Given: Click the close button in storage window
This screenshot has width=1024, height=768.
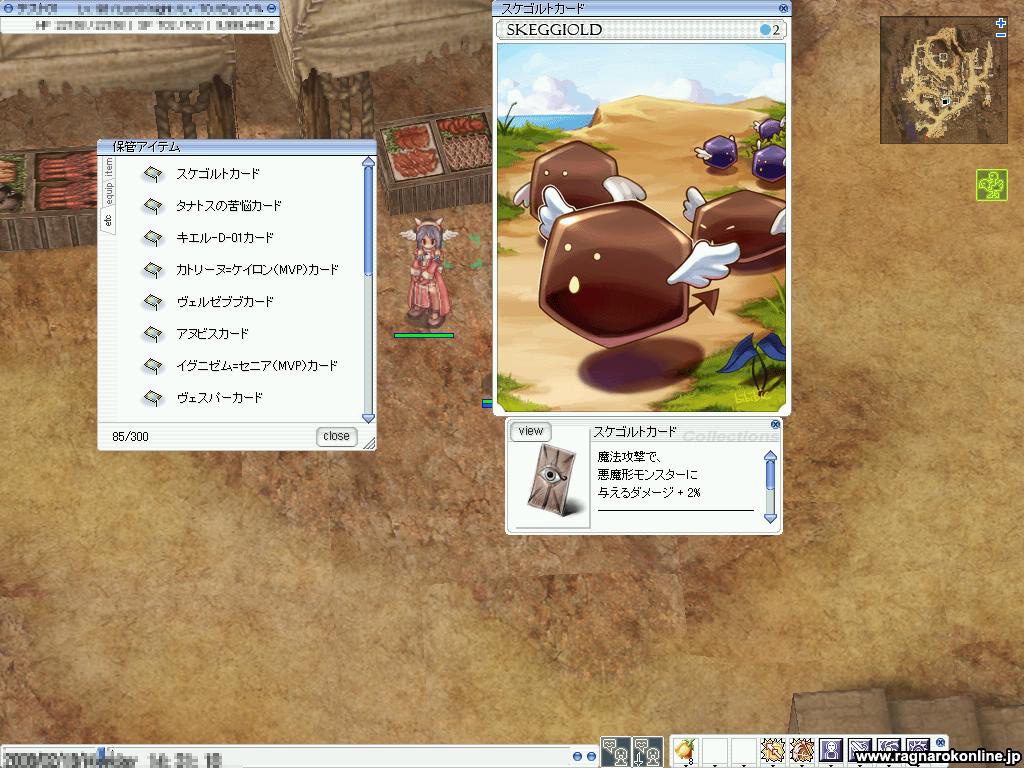Looking at the screenshot, I should (336, 436).
